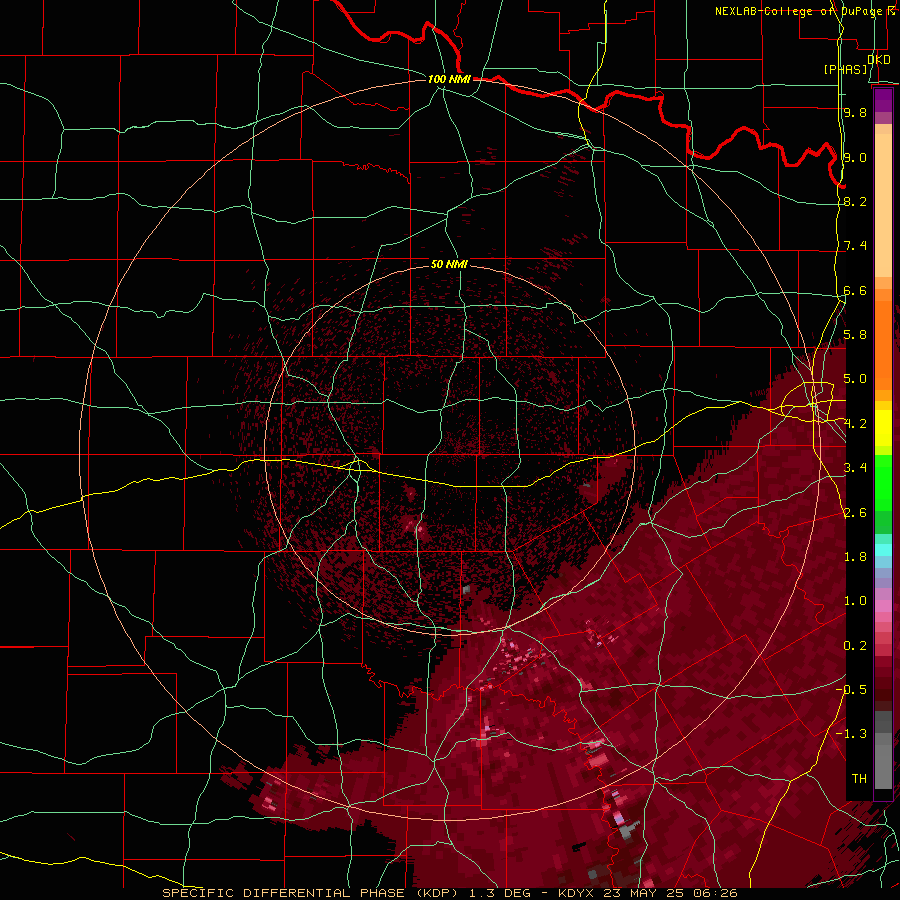
Task: Click the 1.8 value on the color scale
Action: [x=855, y=557]
